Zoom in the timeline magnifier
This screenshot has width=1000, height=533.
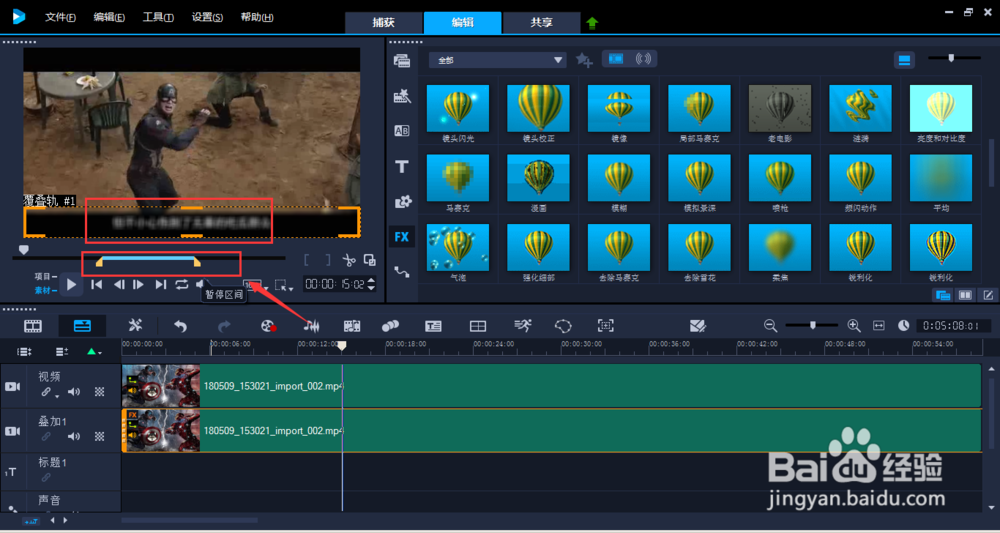click(854, 326)
